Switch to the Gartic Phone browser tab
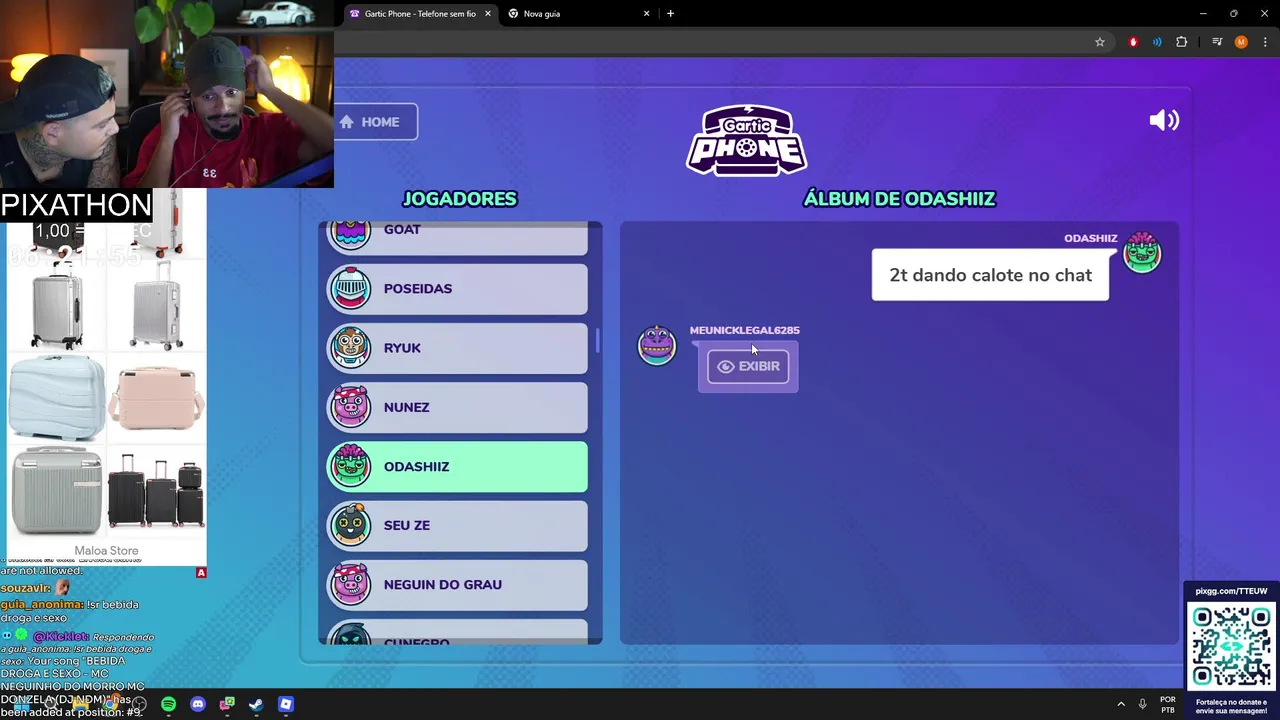Viewport: 1280px width, 720px height. pyautogui.click(x=419, y=14)
